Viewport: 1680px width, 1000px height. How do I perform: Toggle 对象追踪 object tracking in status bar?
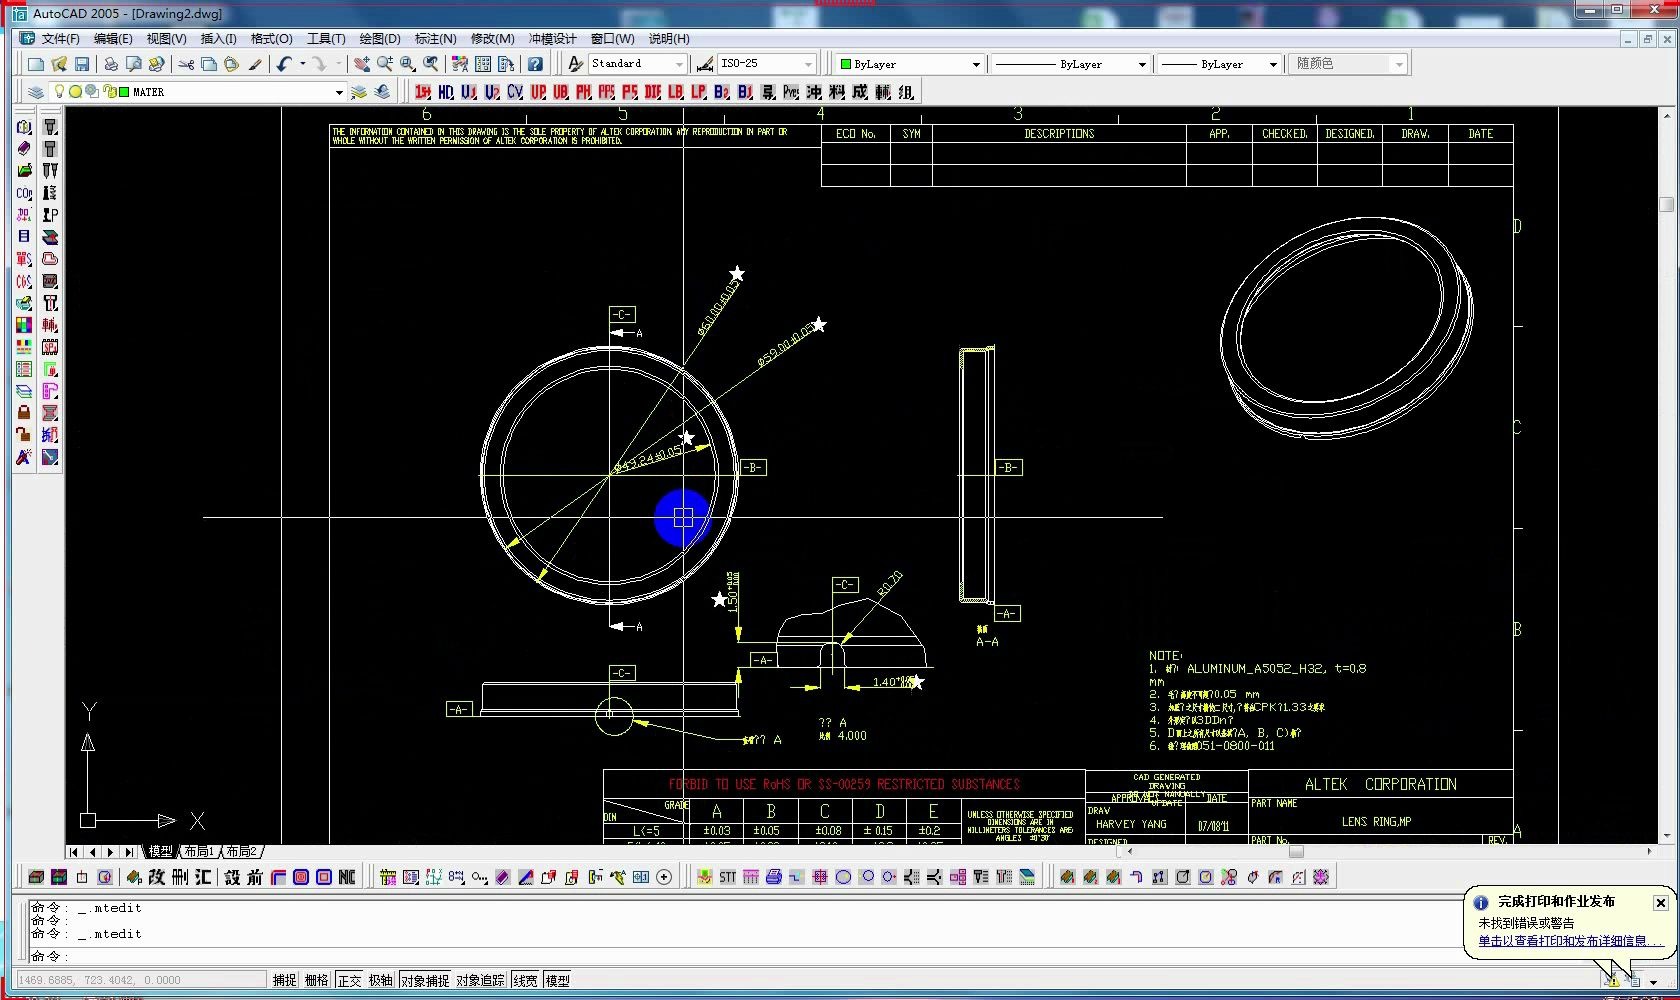pyautogui.click(x=481, y=980)
